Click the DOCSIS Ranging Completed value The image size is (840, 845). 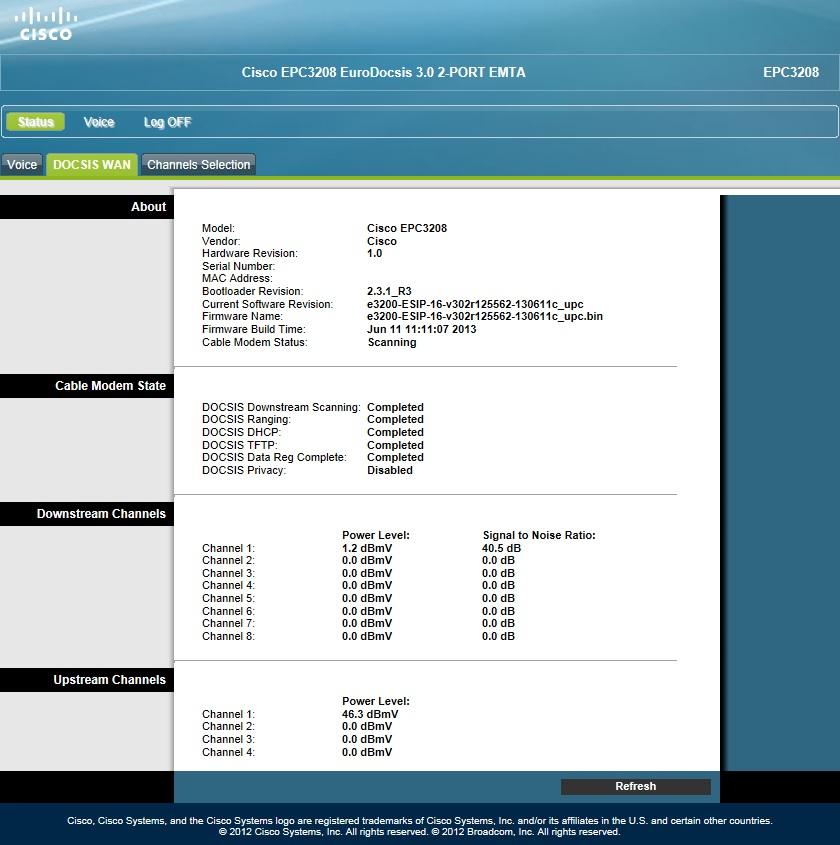click(x=395, y=419)
